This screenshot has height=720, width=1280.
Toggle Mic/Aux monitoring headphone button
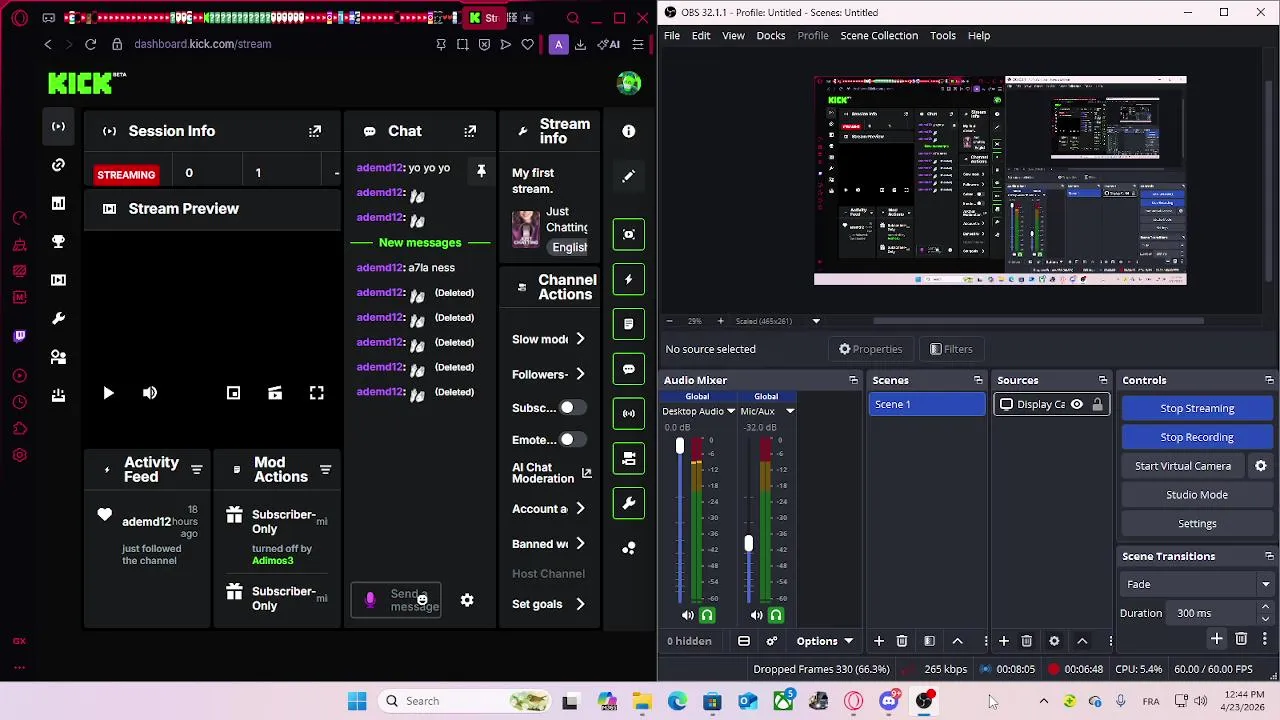(776, 616)
